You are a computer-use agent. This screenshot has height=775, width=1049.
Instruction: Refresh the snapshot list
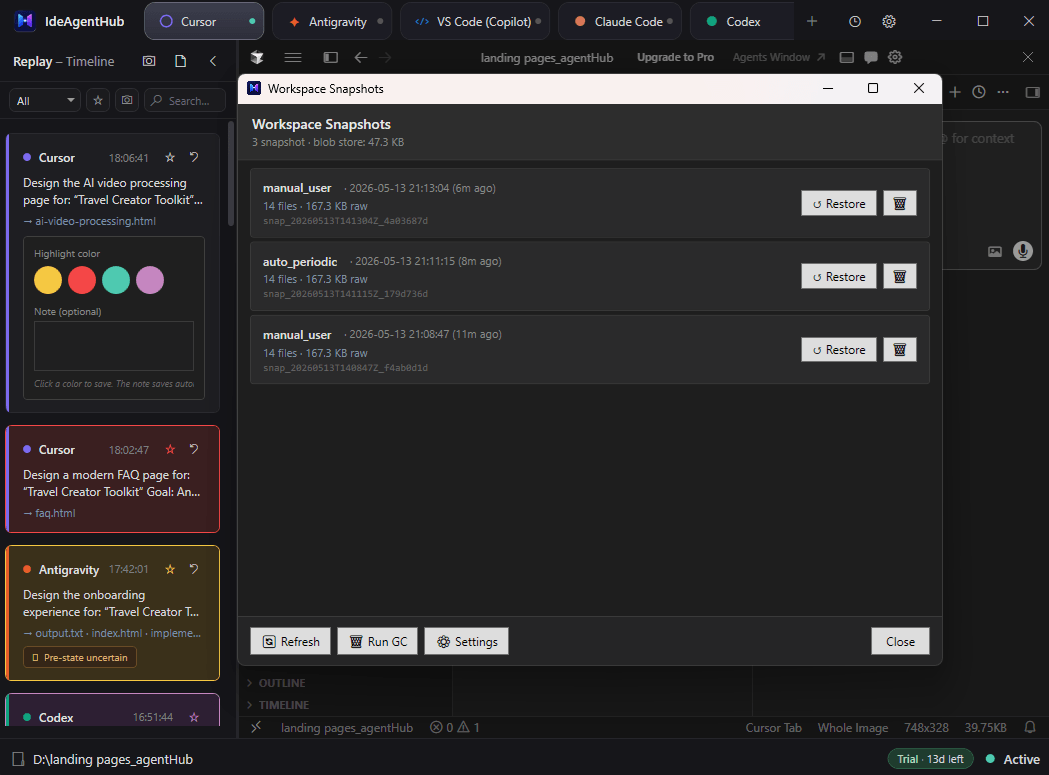tap(290, 641)
